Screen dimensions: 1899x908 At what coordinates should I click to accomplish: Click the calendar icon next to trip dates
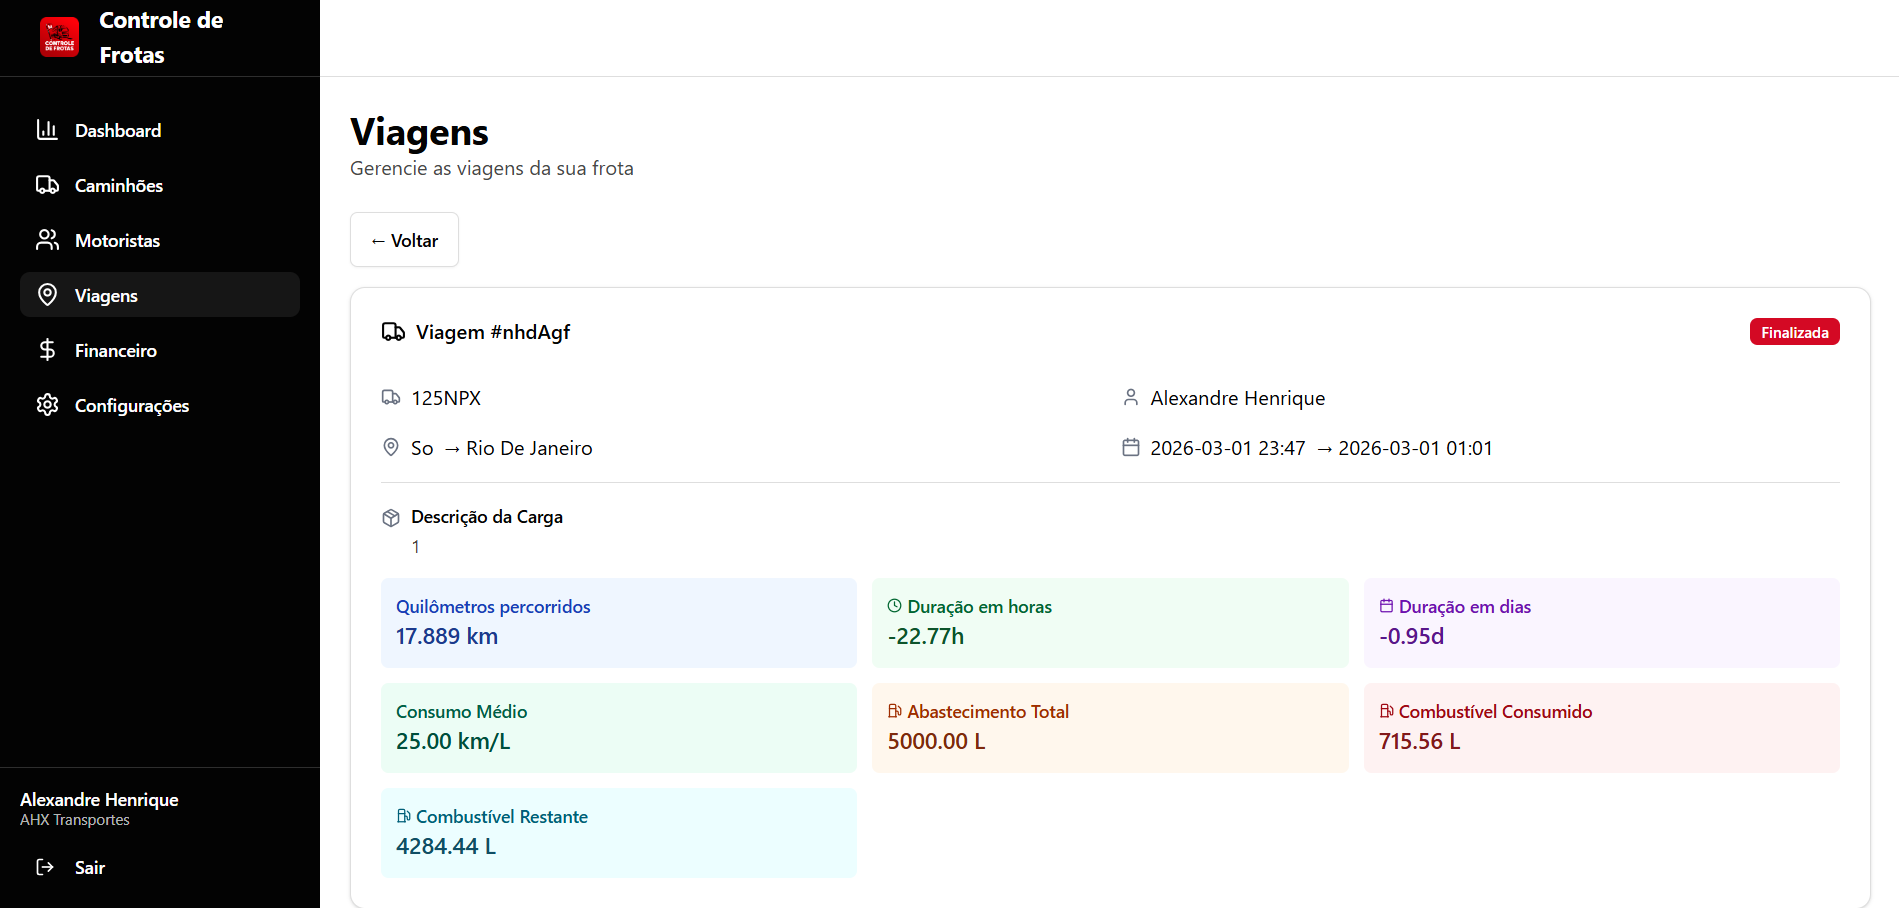click(1130, 448)
